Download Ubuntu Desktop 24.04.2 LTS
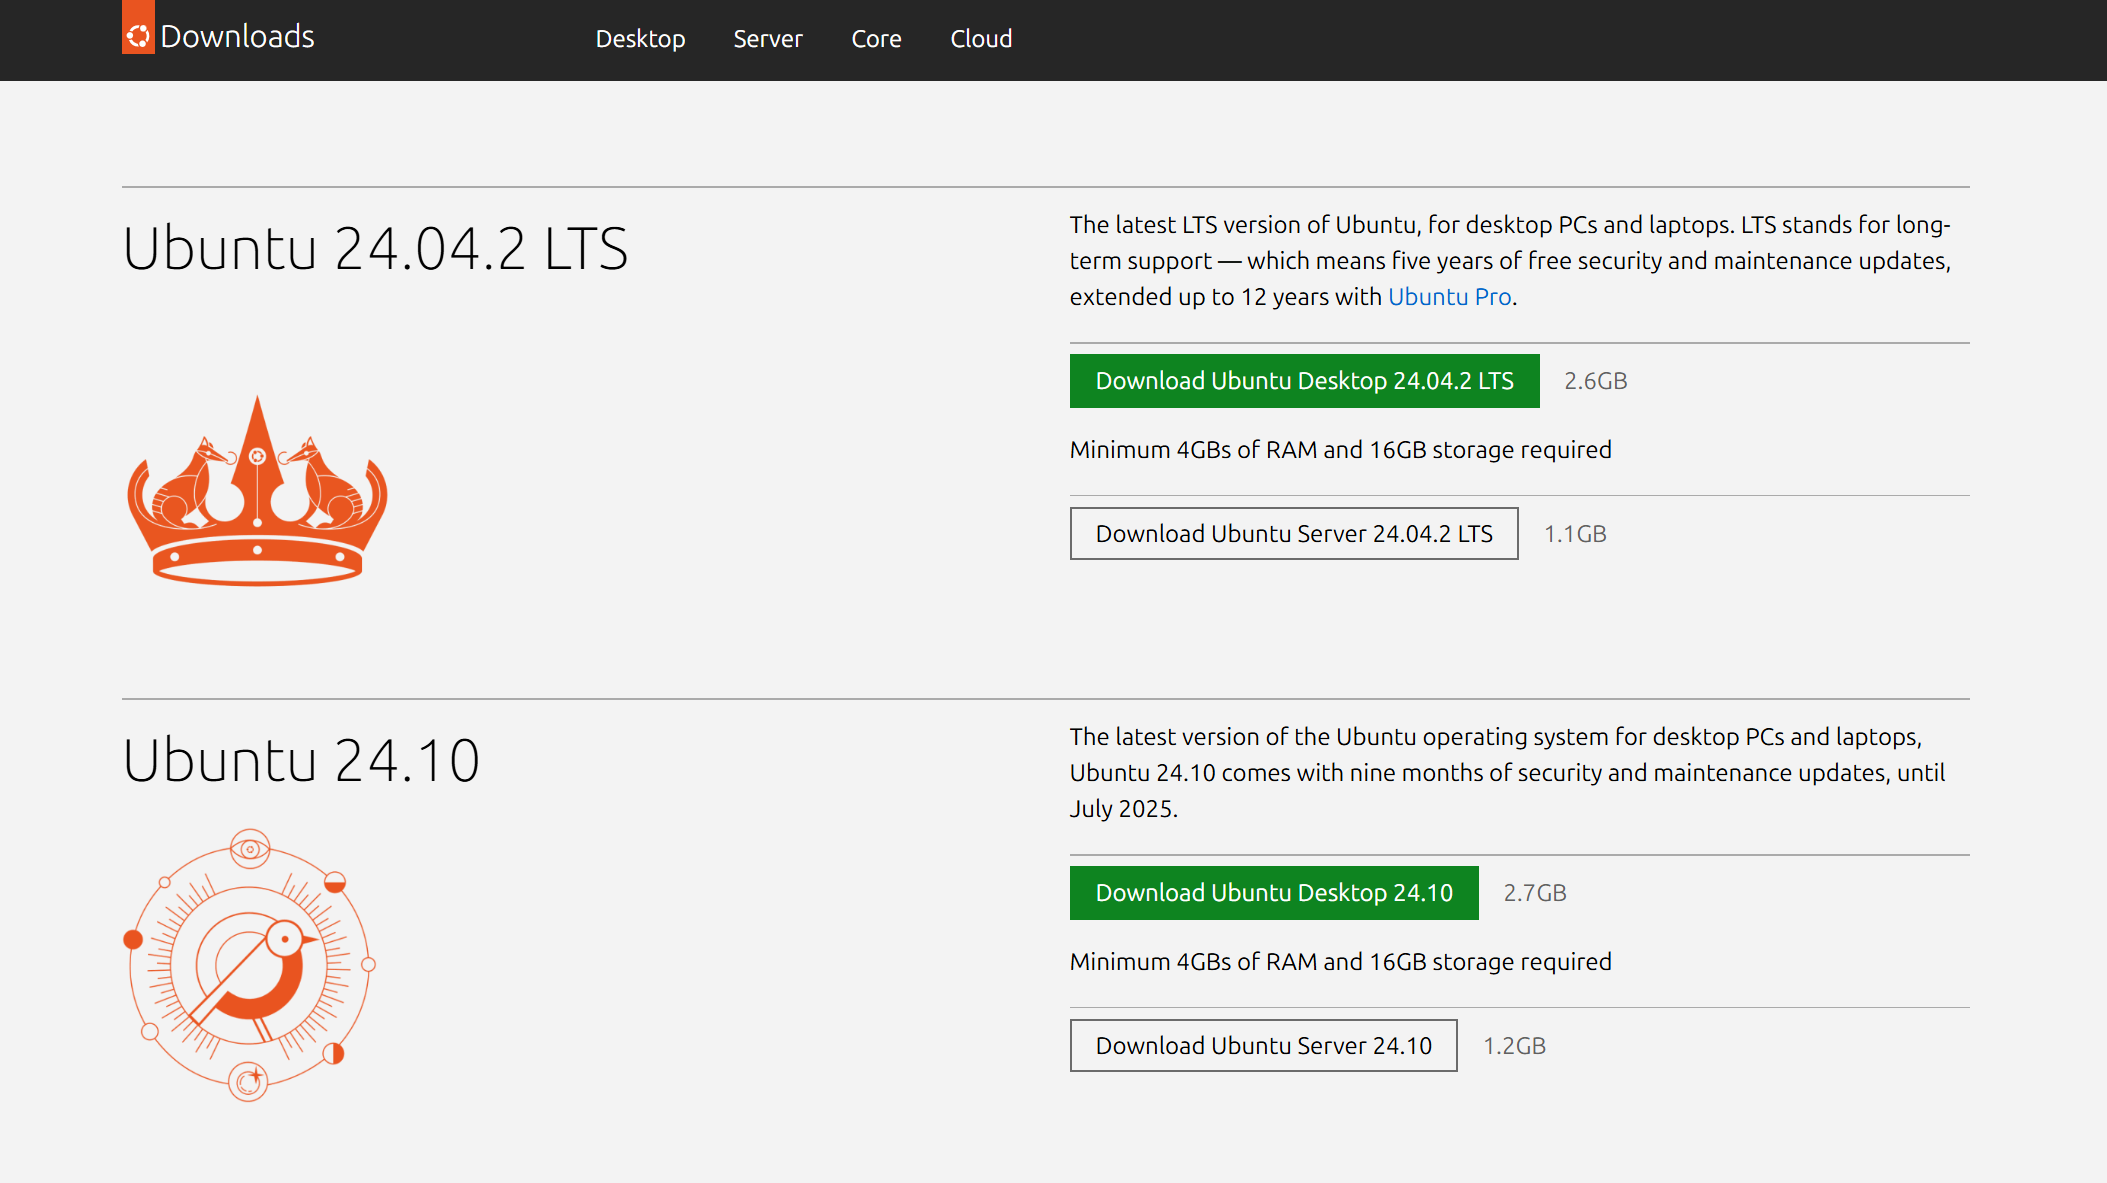The width and height of the screenshot is (2107, 1183). tap(1304, 381)
